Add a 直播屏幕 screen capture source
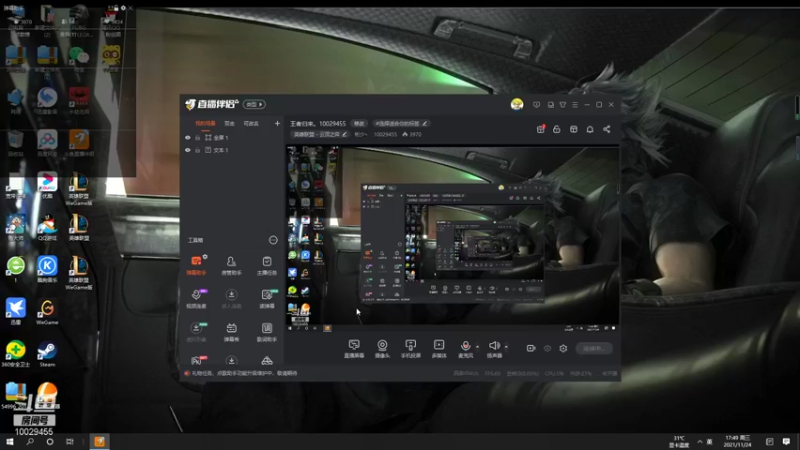The image size is (800, 450). (354, 349)
